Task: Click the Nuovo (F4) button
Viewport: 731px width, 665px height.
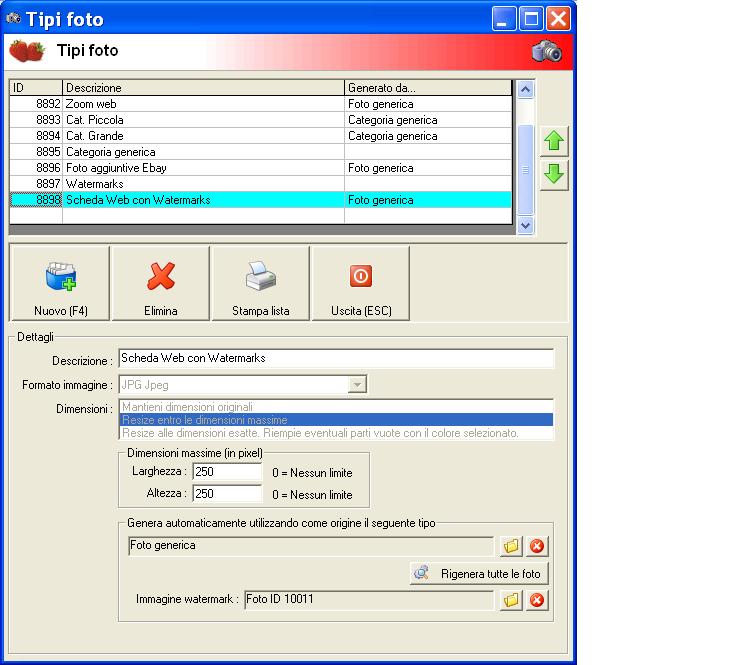Action: click(60, 283)
